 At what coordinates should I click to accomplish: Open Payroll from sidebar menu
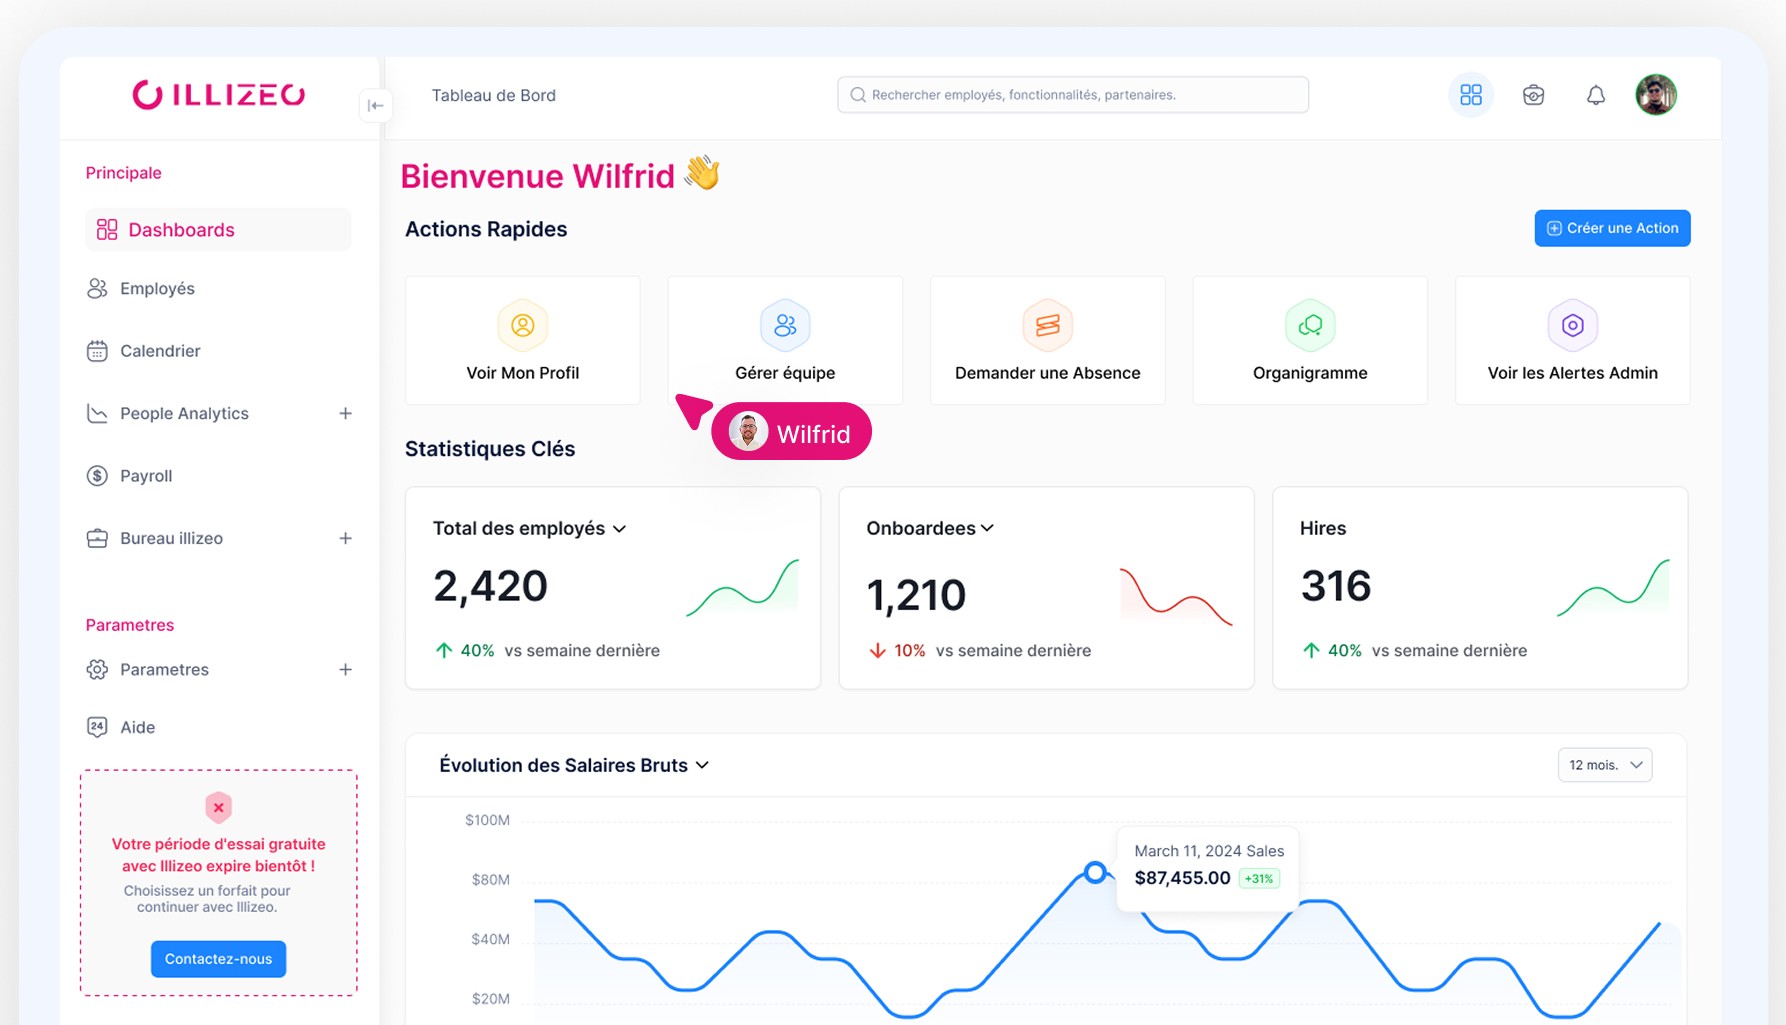[146, 476]
